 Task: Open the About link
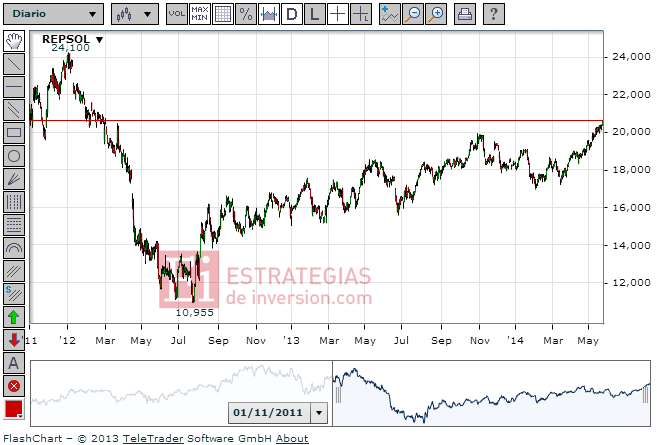[x=292, y=439]
